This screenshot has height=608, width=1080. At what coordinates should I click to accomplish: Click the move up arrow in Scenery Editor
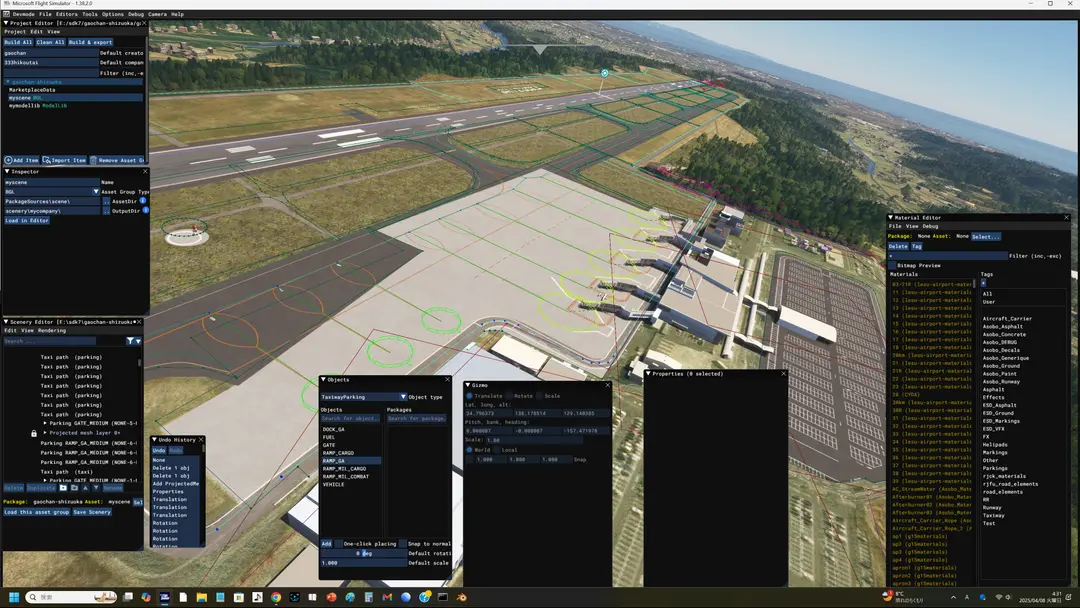(x=85, y=488)
